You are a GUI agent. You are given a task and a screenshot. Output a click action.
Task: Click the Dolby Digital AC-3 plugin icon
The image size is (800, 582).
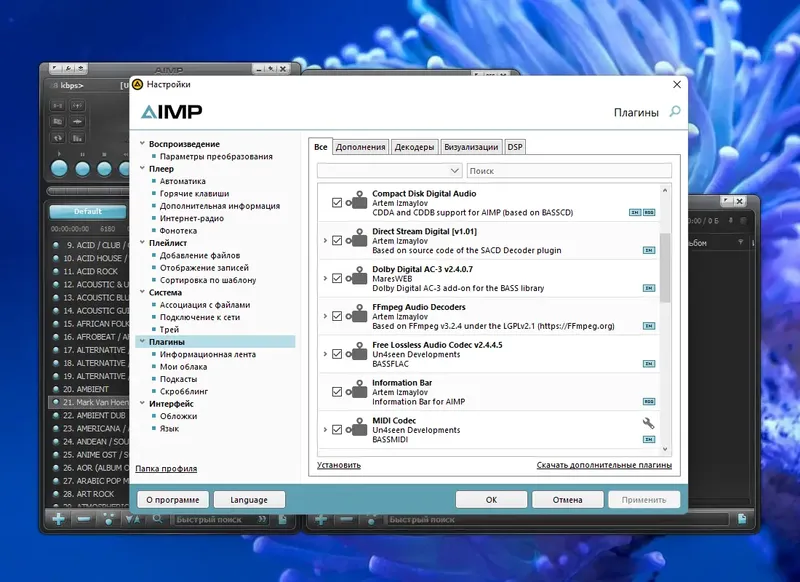(x=357, y=276)
